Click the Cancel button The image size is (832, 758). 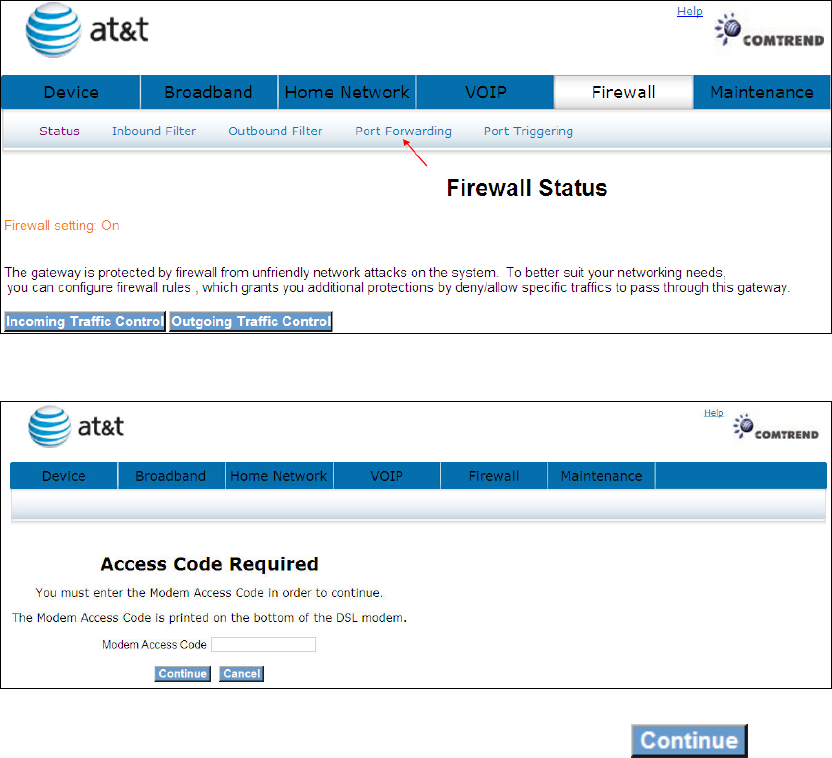(241, 674)
